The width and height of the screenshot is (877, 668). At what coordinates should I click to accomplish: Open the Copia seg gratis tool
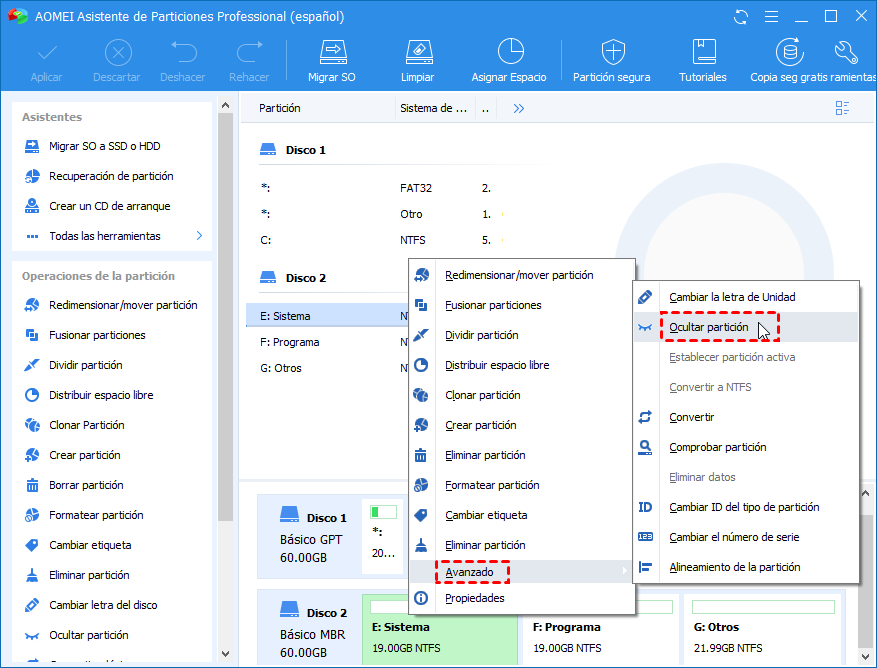790,60
